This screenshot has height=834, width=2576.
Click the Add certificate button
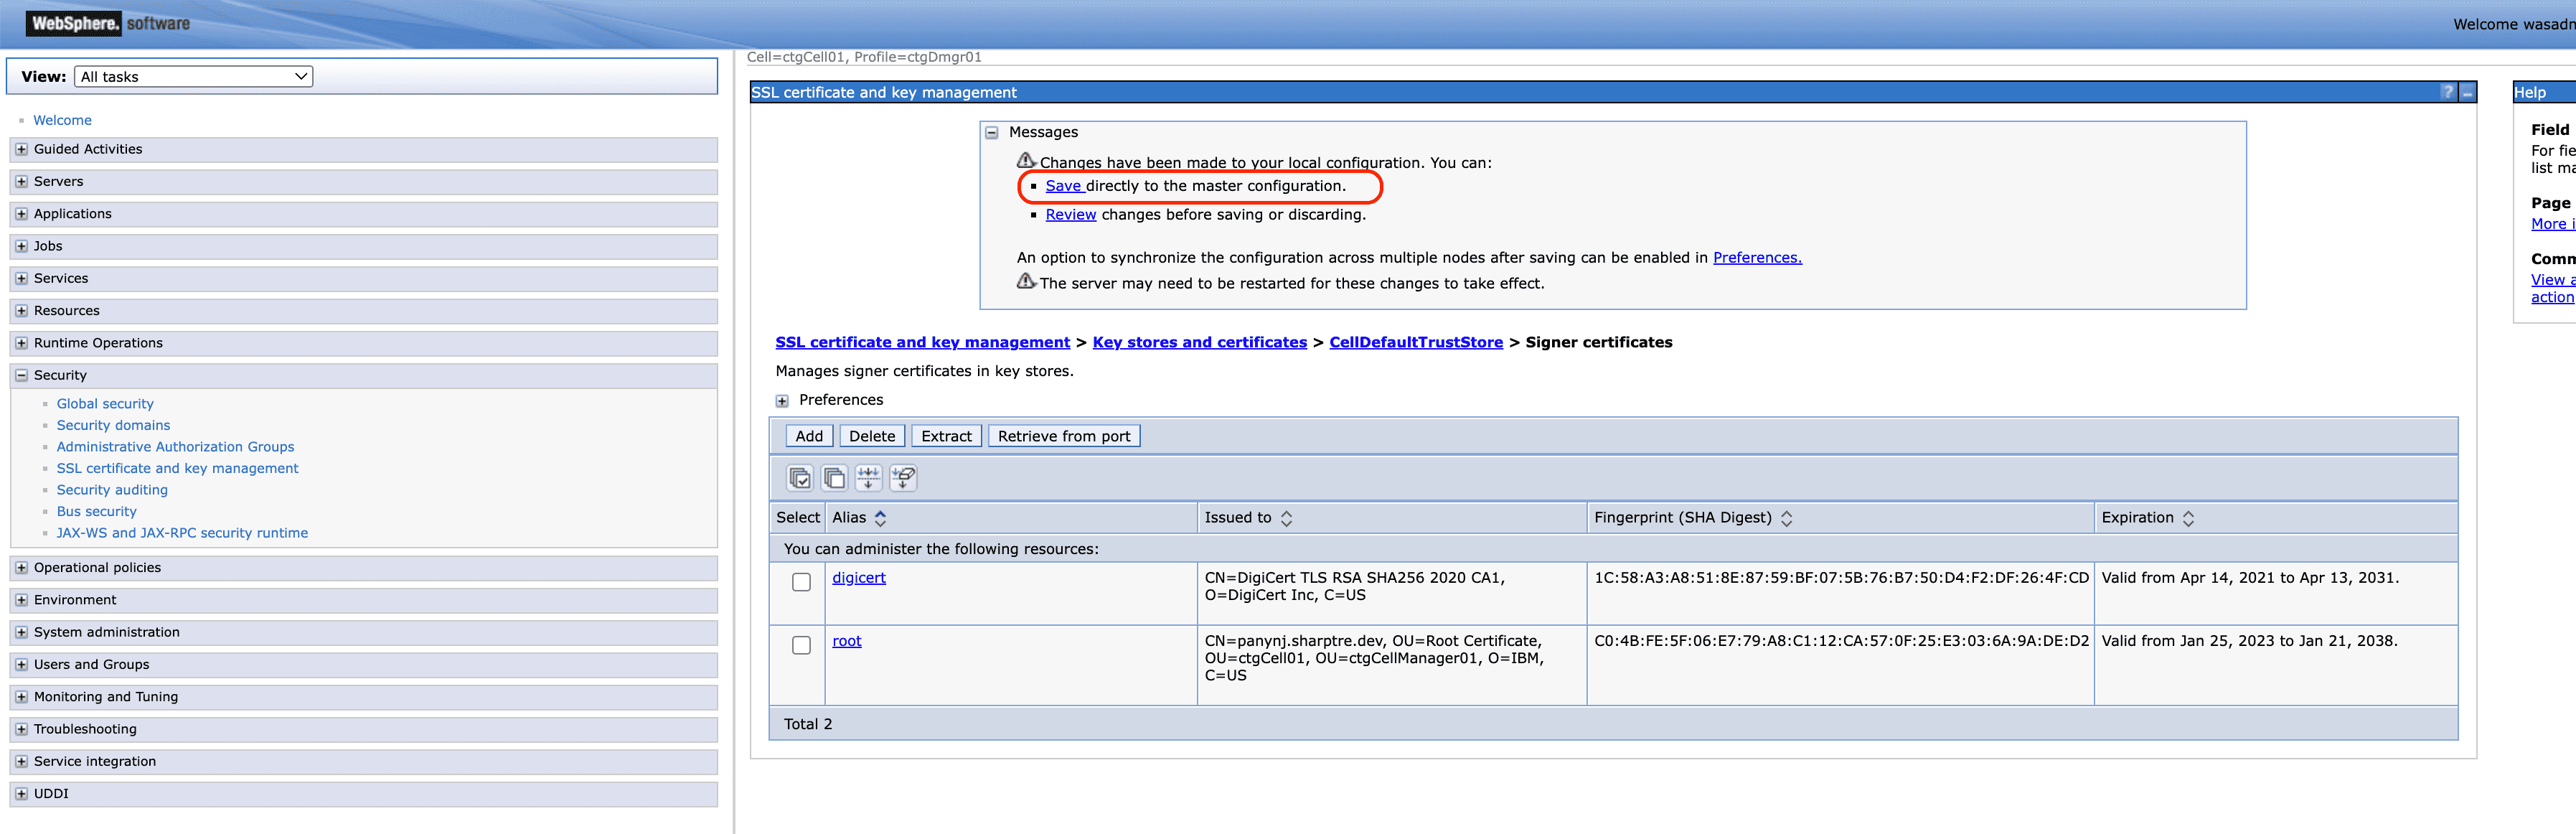tap(809, 436)
